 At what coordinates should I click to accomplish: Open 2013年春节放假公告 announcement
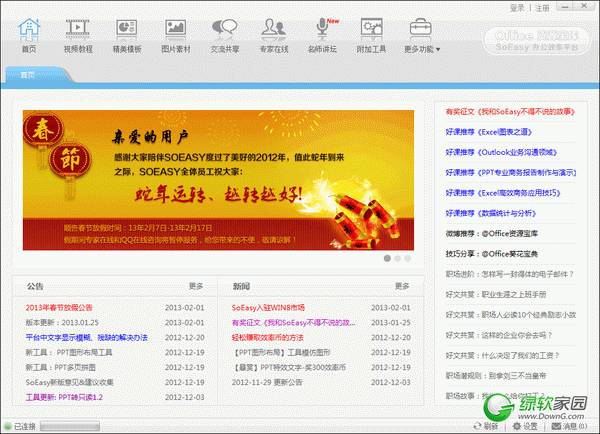tap(59, 308)
